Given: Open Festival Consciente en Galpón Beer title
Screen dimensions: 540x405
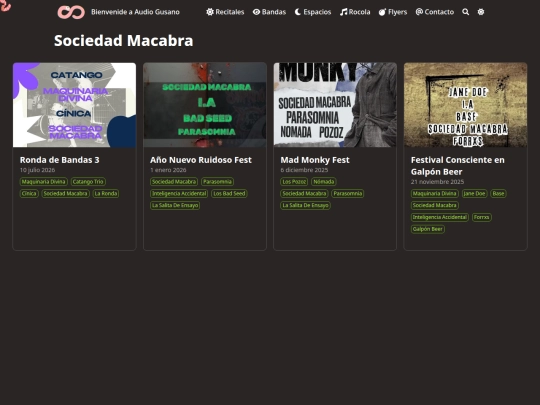Looking at the screenshot, I should coord(458,166).
